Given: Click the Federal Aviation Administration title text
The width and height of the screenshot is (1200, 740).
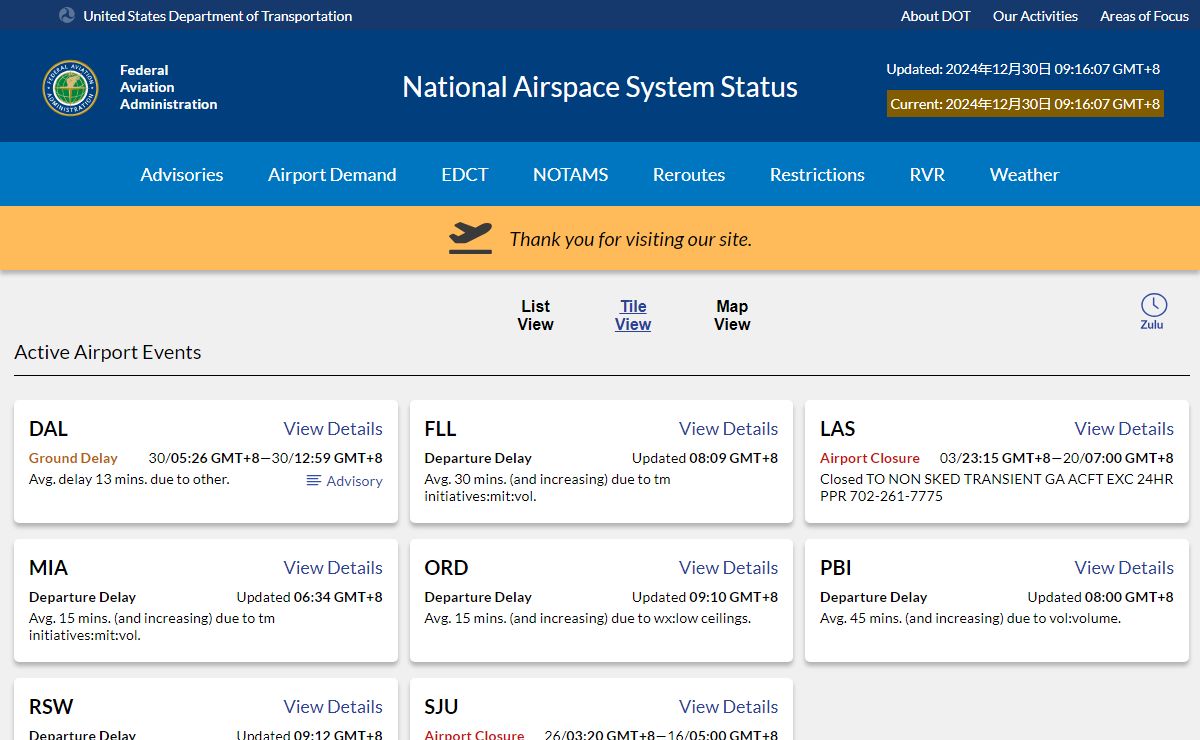Looking at the screenshot, I should pos(168,87).
